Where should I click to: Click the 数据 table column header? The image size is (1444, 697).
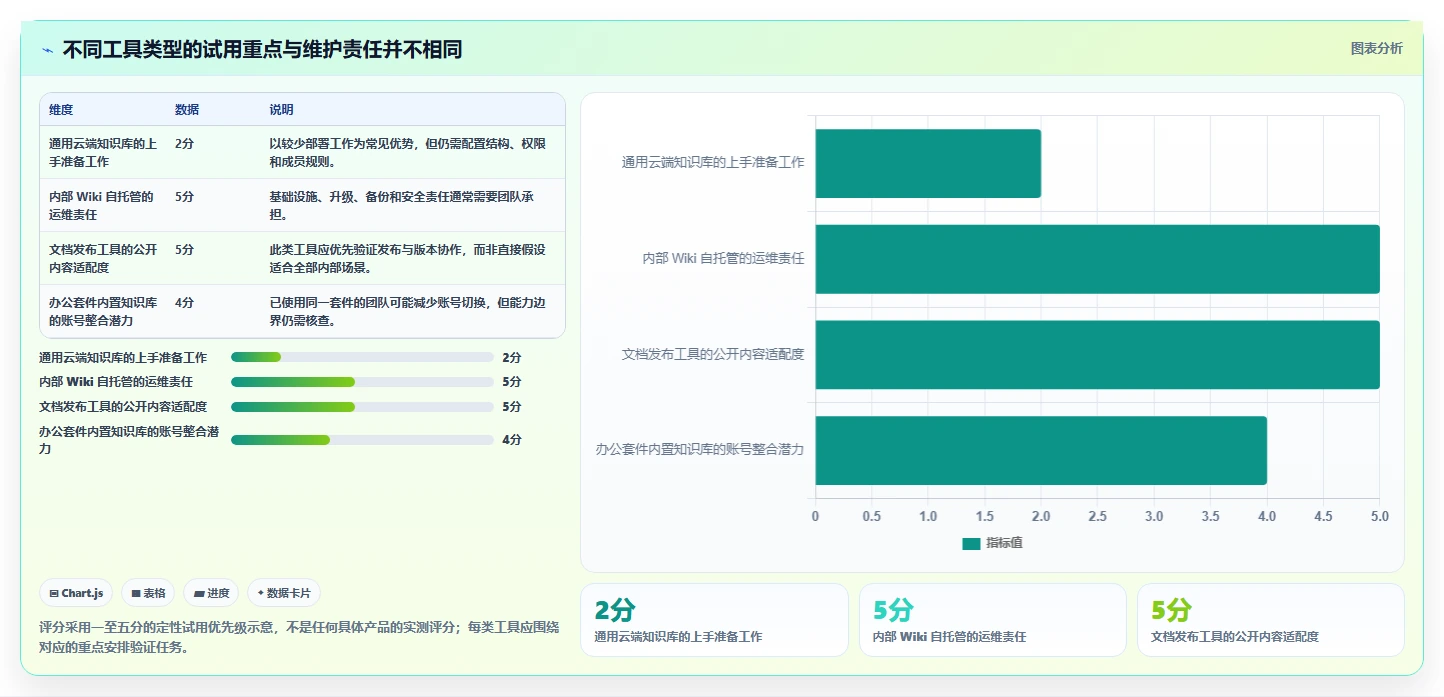(x=187, y=110)
